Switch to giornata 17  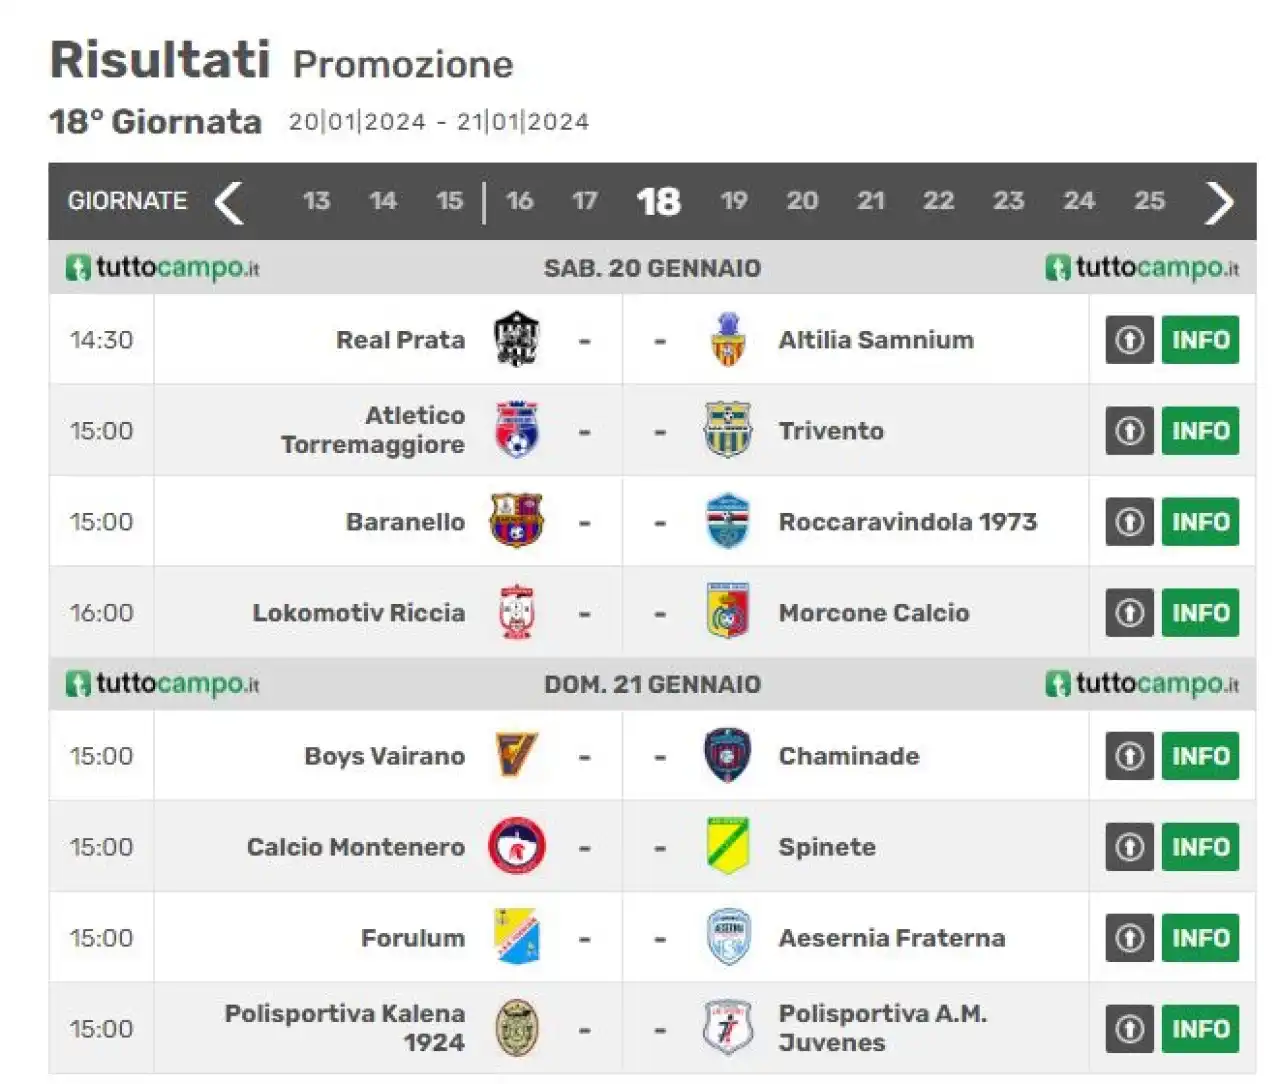click(585, 201)
